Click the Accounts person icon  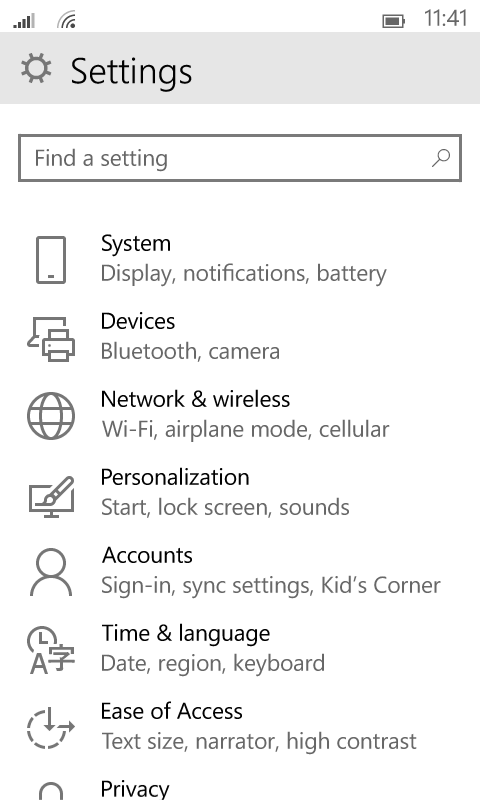coord(51,572)
